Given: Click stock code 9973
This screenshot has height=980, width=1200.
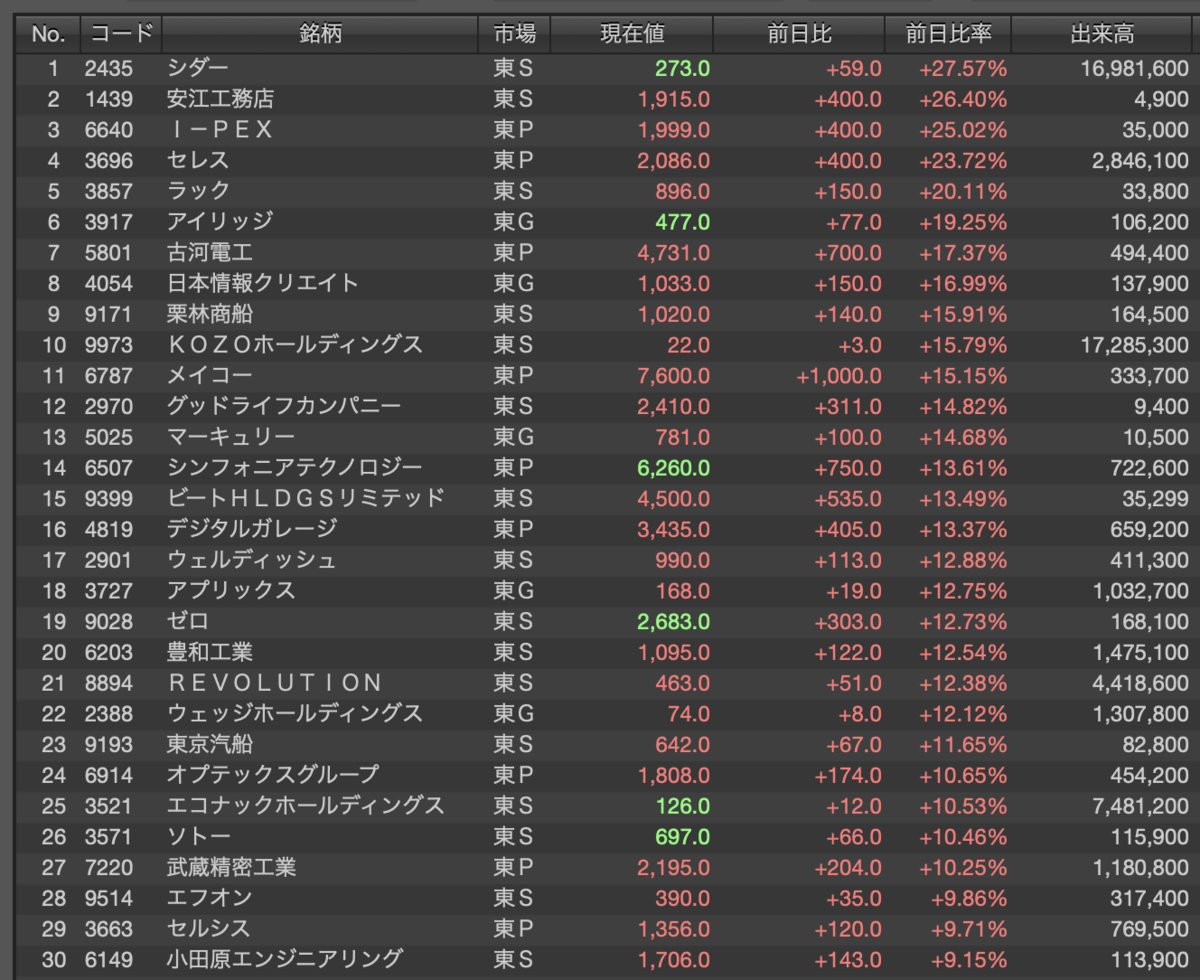Looking at the screenshot, I should click(108, 345).
